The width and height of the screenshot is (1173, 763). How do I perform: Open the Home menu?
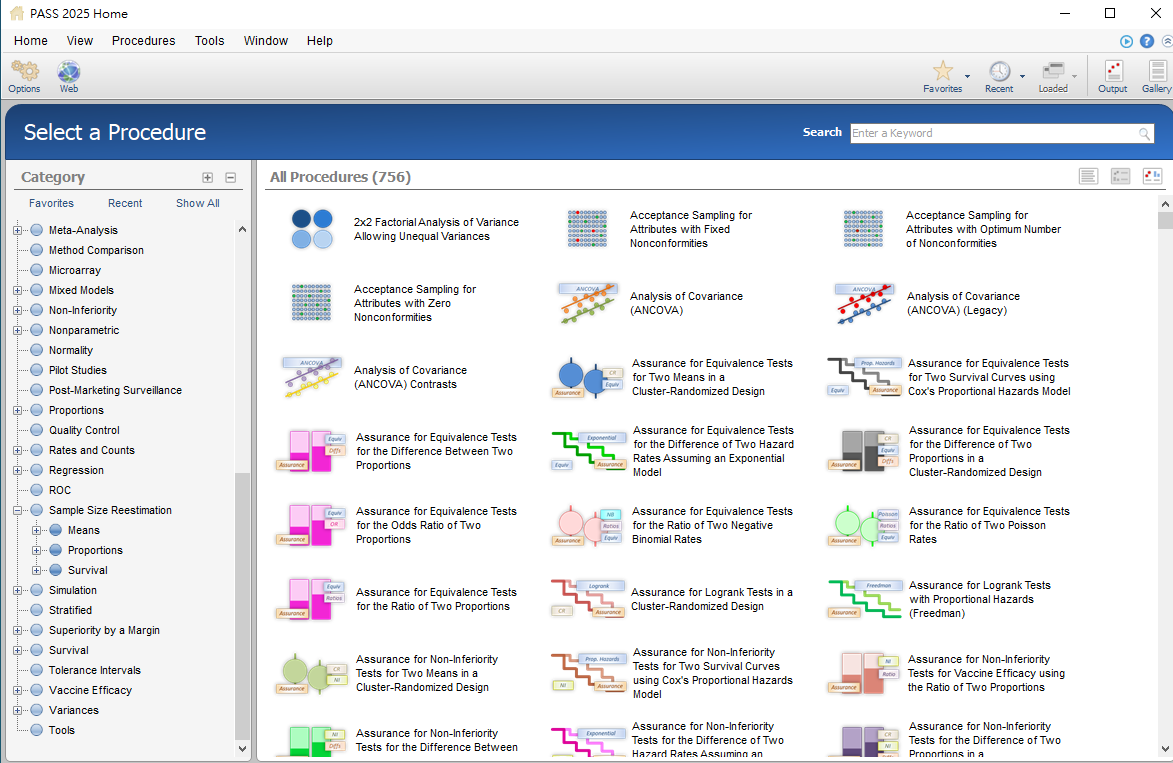pos(31,40)
